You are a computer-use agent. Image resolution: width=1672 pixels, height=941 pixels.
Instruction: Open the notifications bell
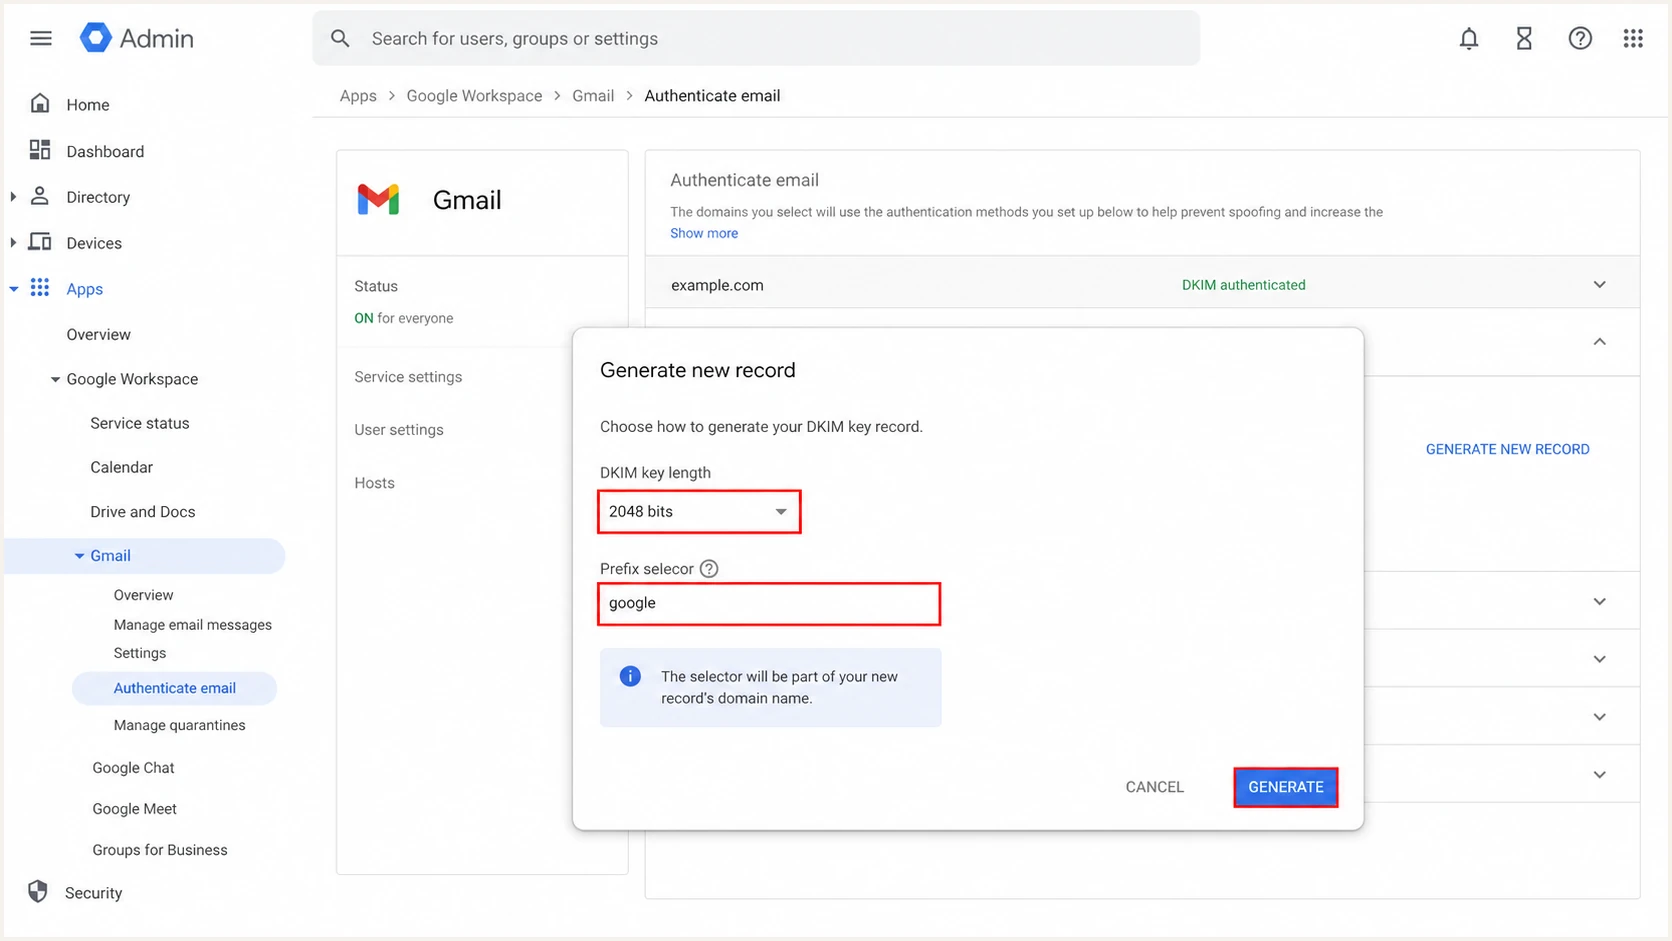1468,38
